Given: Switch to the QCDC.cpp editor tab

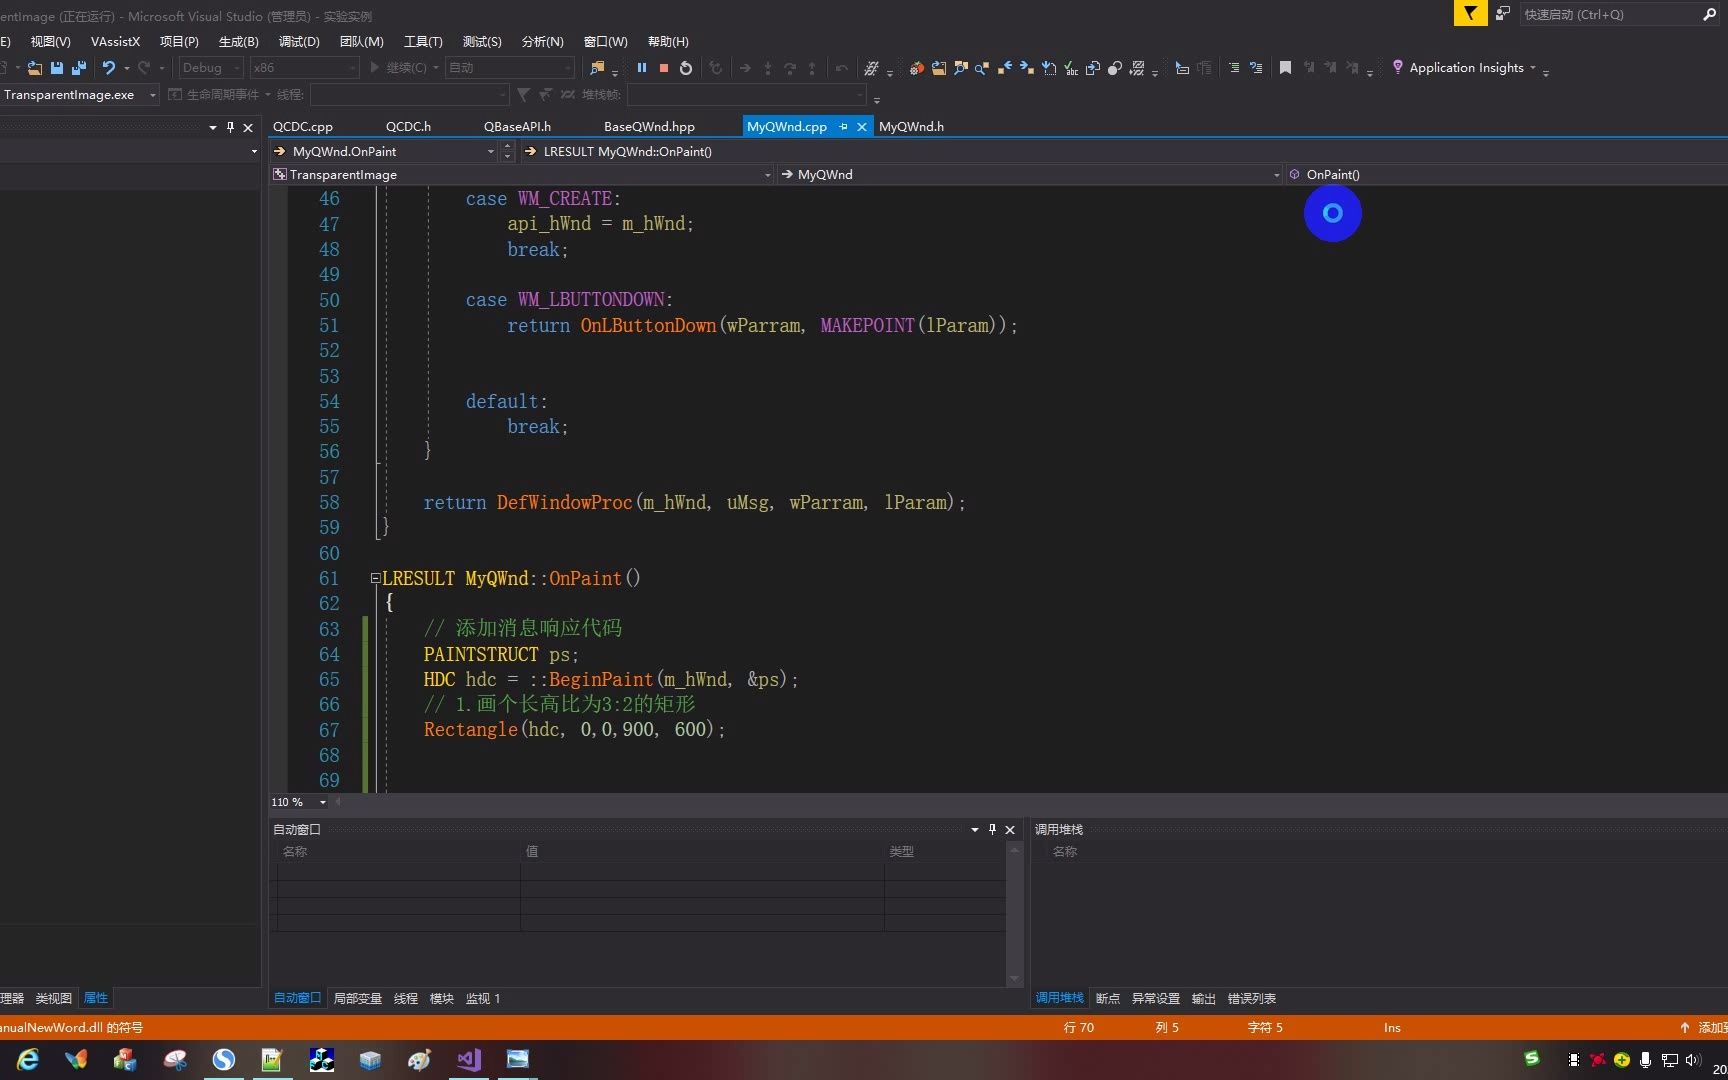Looking at the screenshot, I should tap(302, 127).
